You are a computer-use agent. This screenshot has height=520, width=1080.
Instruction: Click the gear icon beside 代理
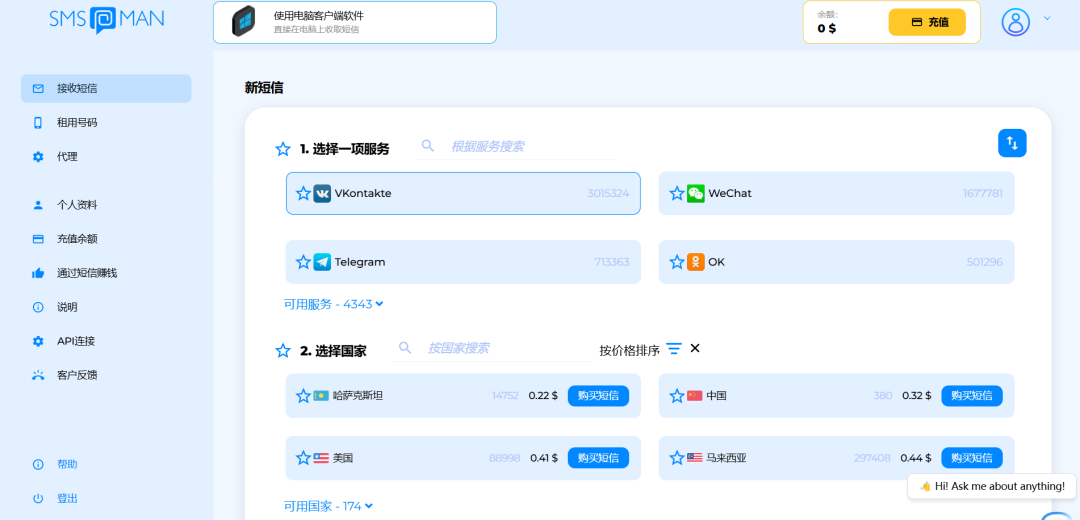point(38,156)
